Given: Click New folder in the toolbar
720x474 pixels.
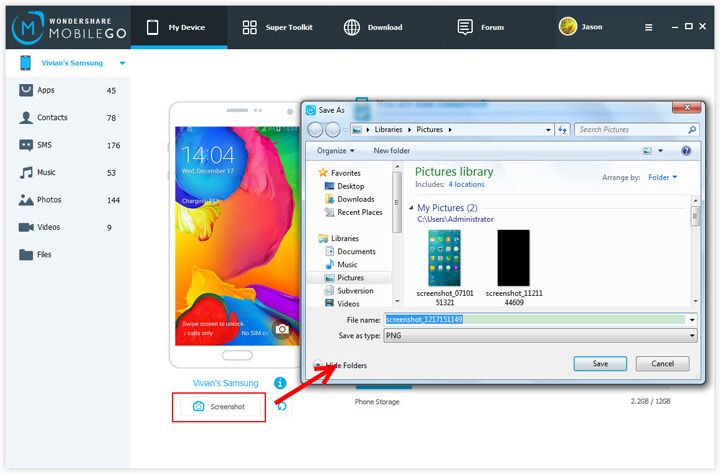Looking at the screenshot, I should coord(391,151).
